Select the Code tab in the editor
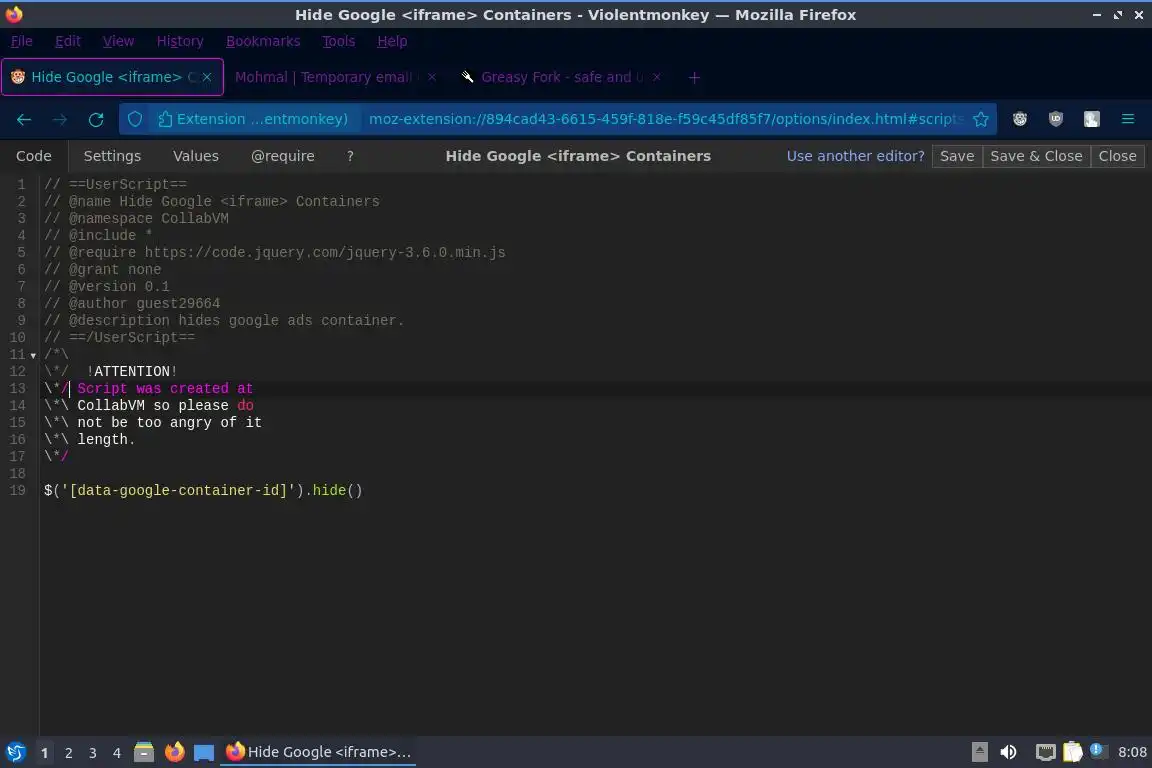Image resolution: width=1152 pixels, height=768 pixels. tap(34, 156)
